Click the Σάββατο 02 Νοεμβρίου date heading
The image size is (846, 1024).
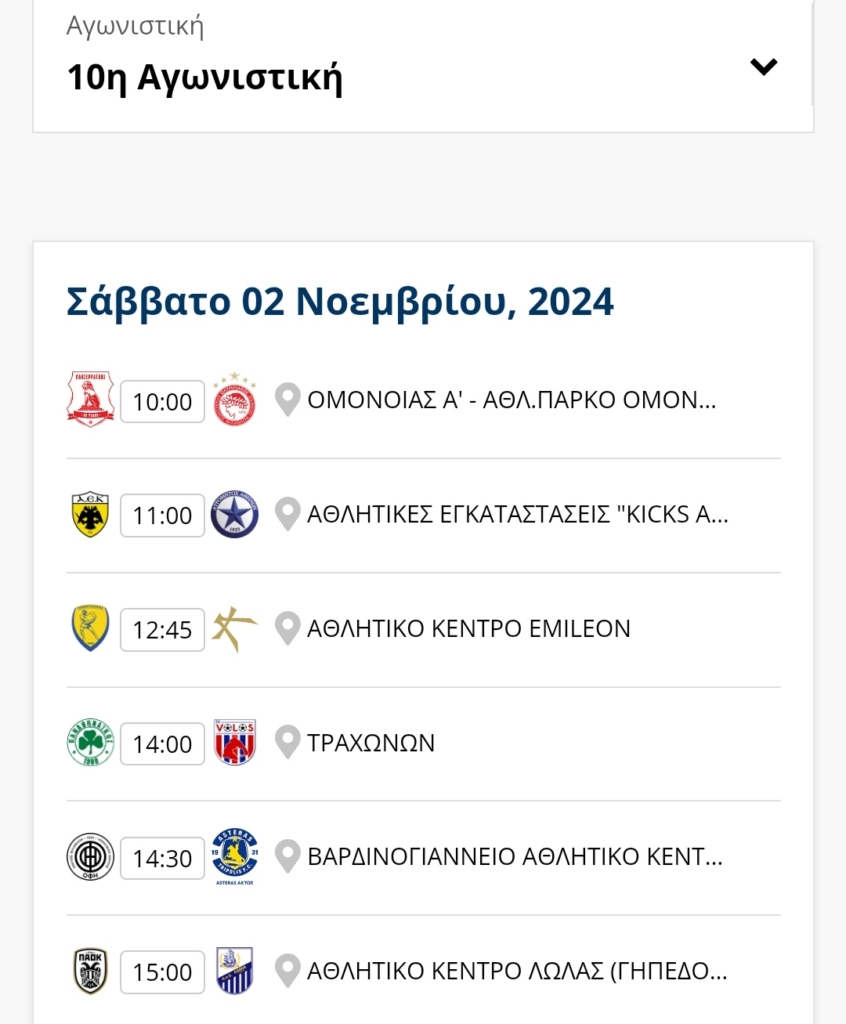pyautogui.click(x=340, y=302)
